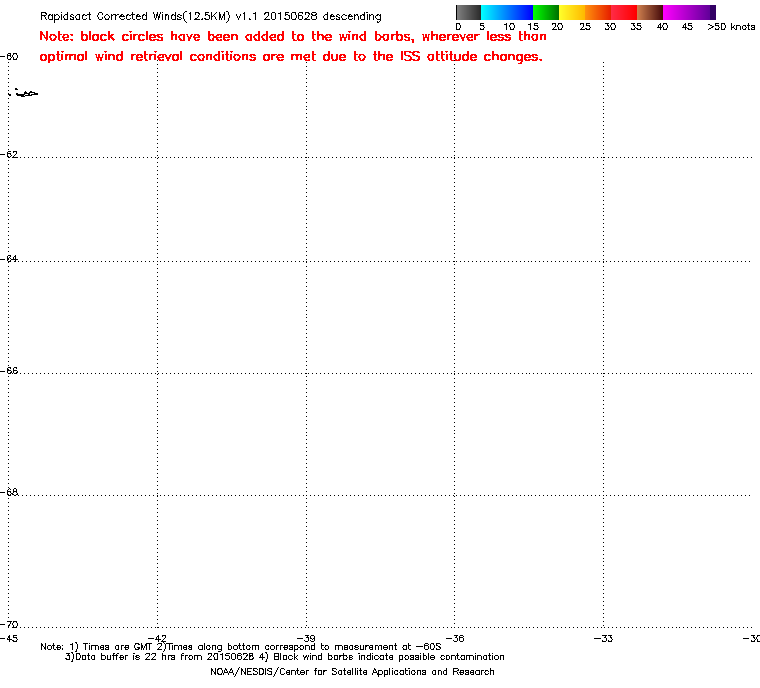
Task: Click the -62 latitude label
Action: [x=9, y=154]
